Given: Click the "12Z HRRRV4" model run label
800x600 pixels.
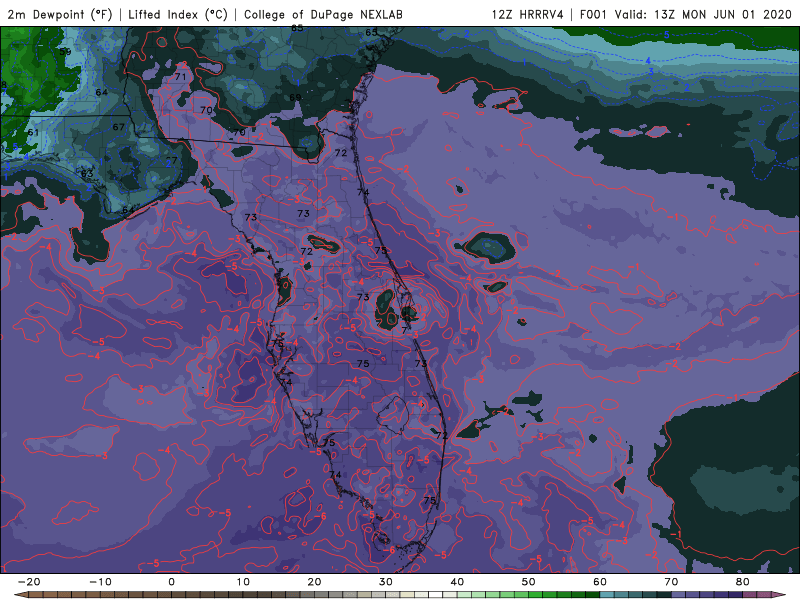Looking at the screenshot, I should click(x=528, y=14).
